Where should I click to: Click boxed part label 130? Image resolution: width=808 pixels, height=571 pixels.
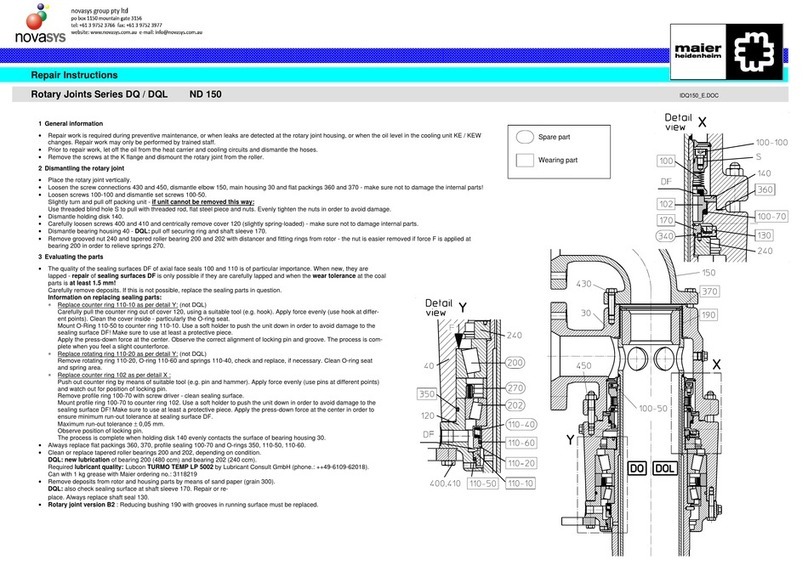click(764, 236)
